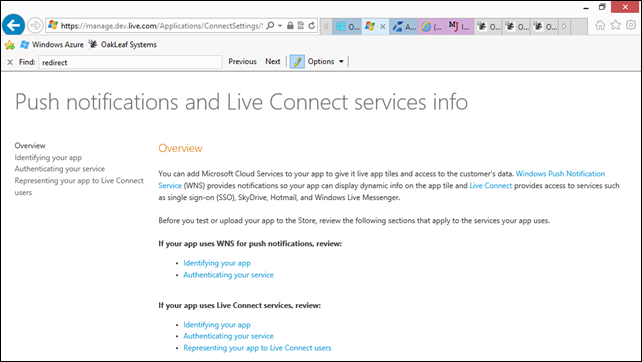Switch to the third OakLeaf tab
This screenshot has width=642, height=362.
(x=545, y=27)
